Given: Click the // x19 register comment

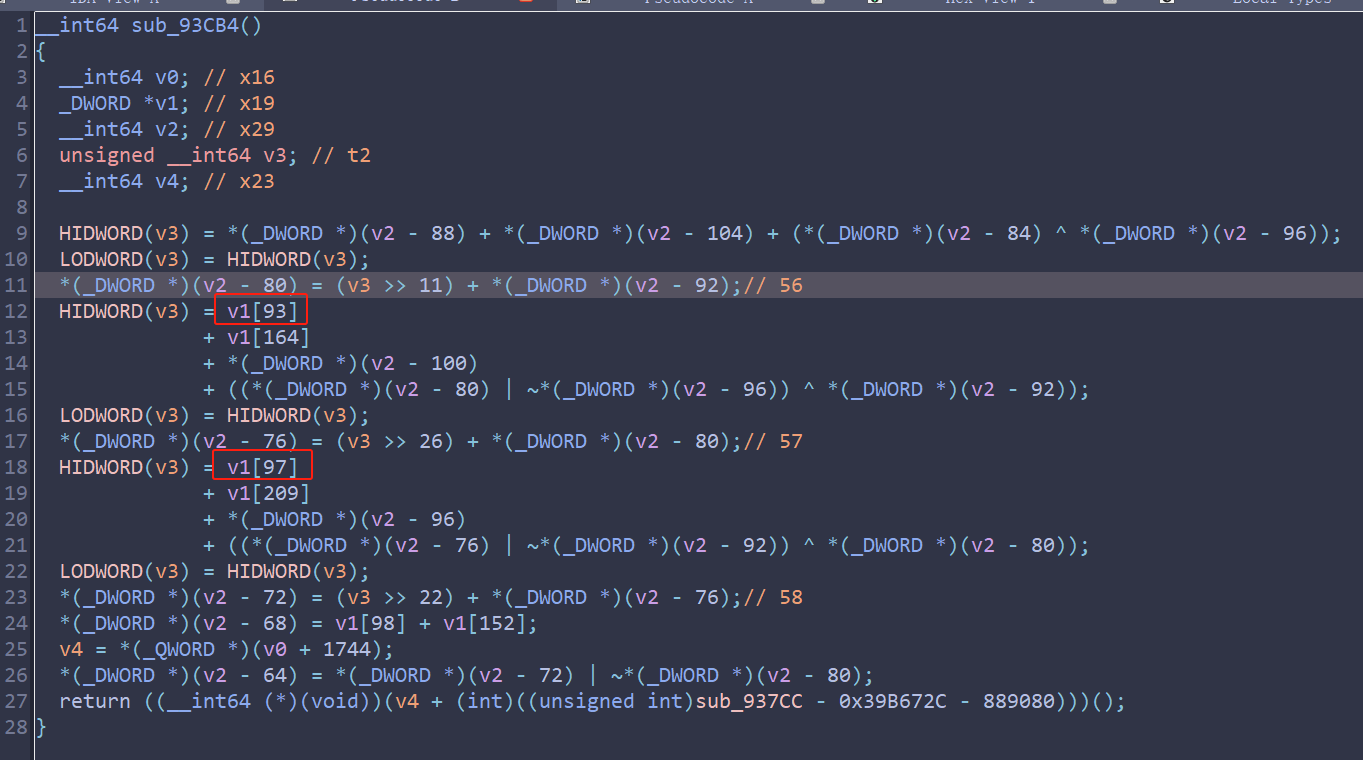Looking at the screenshot, I should [237, 103].
